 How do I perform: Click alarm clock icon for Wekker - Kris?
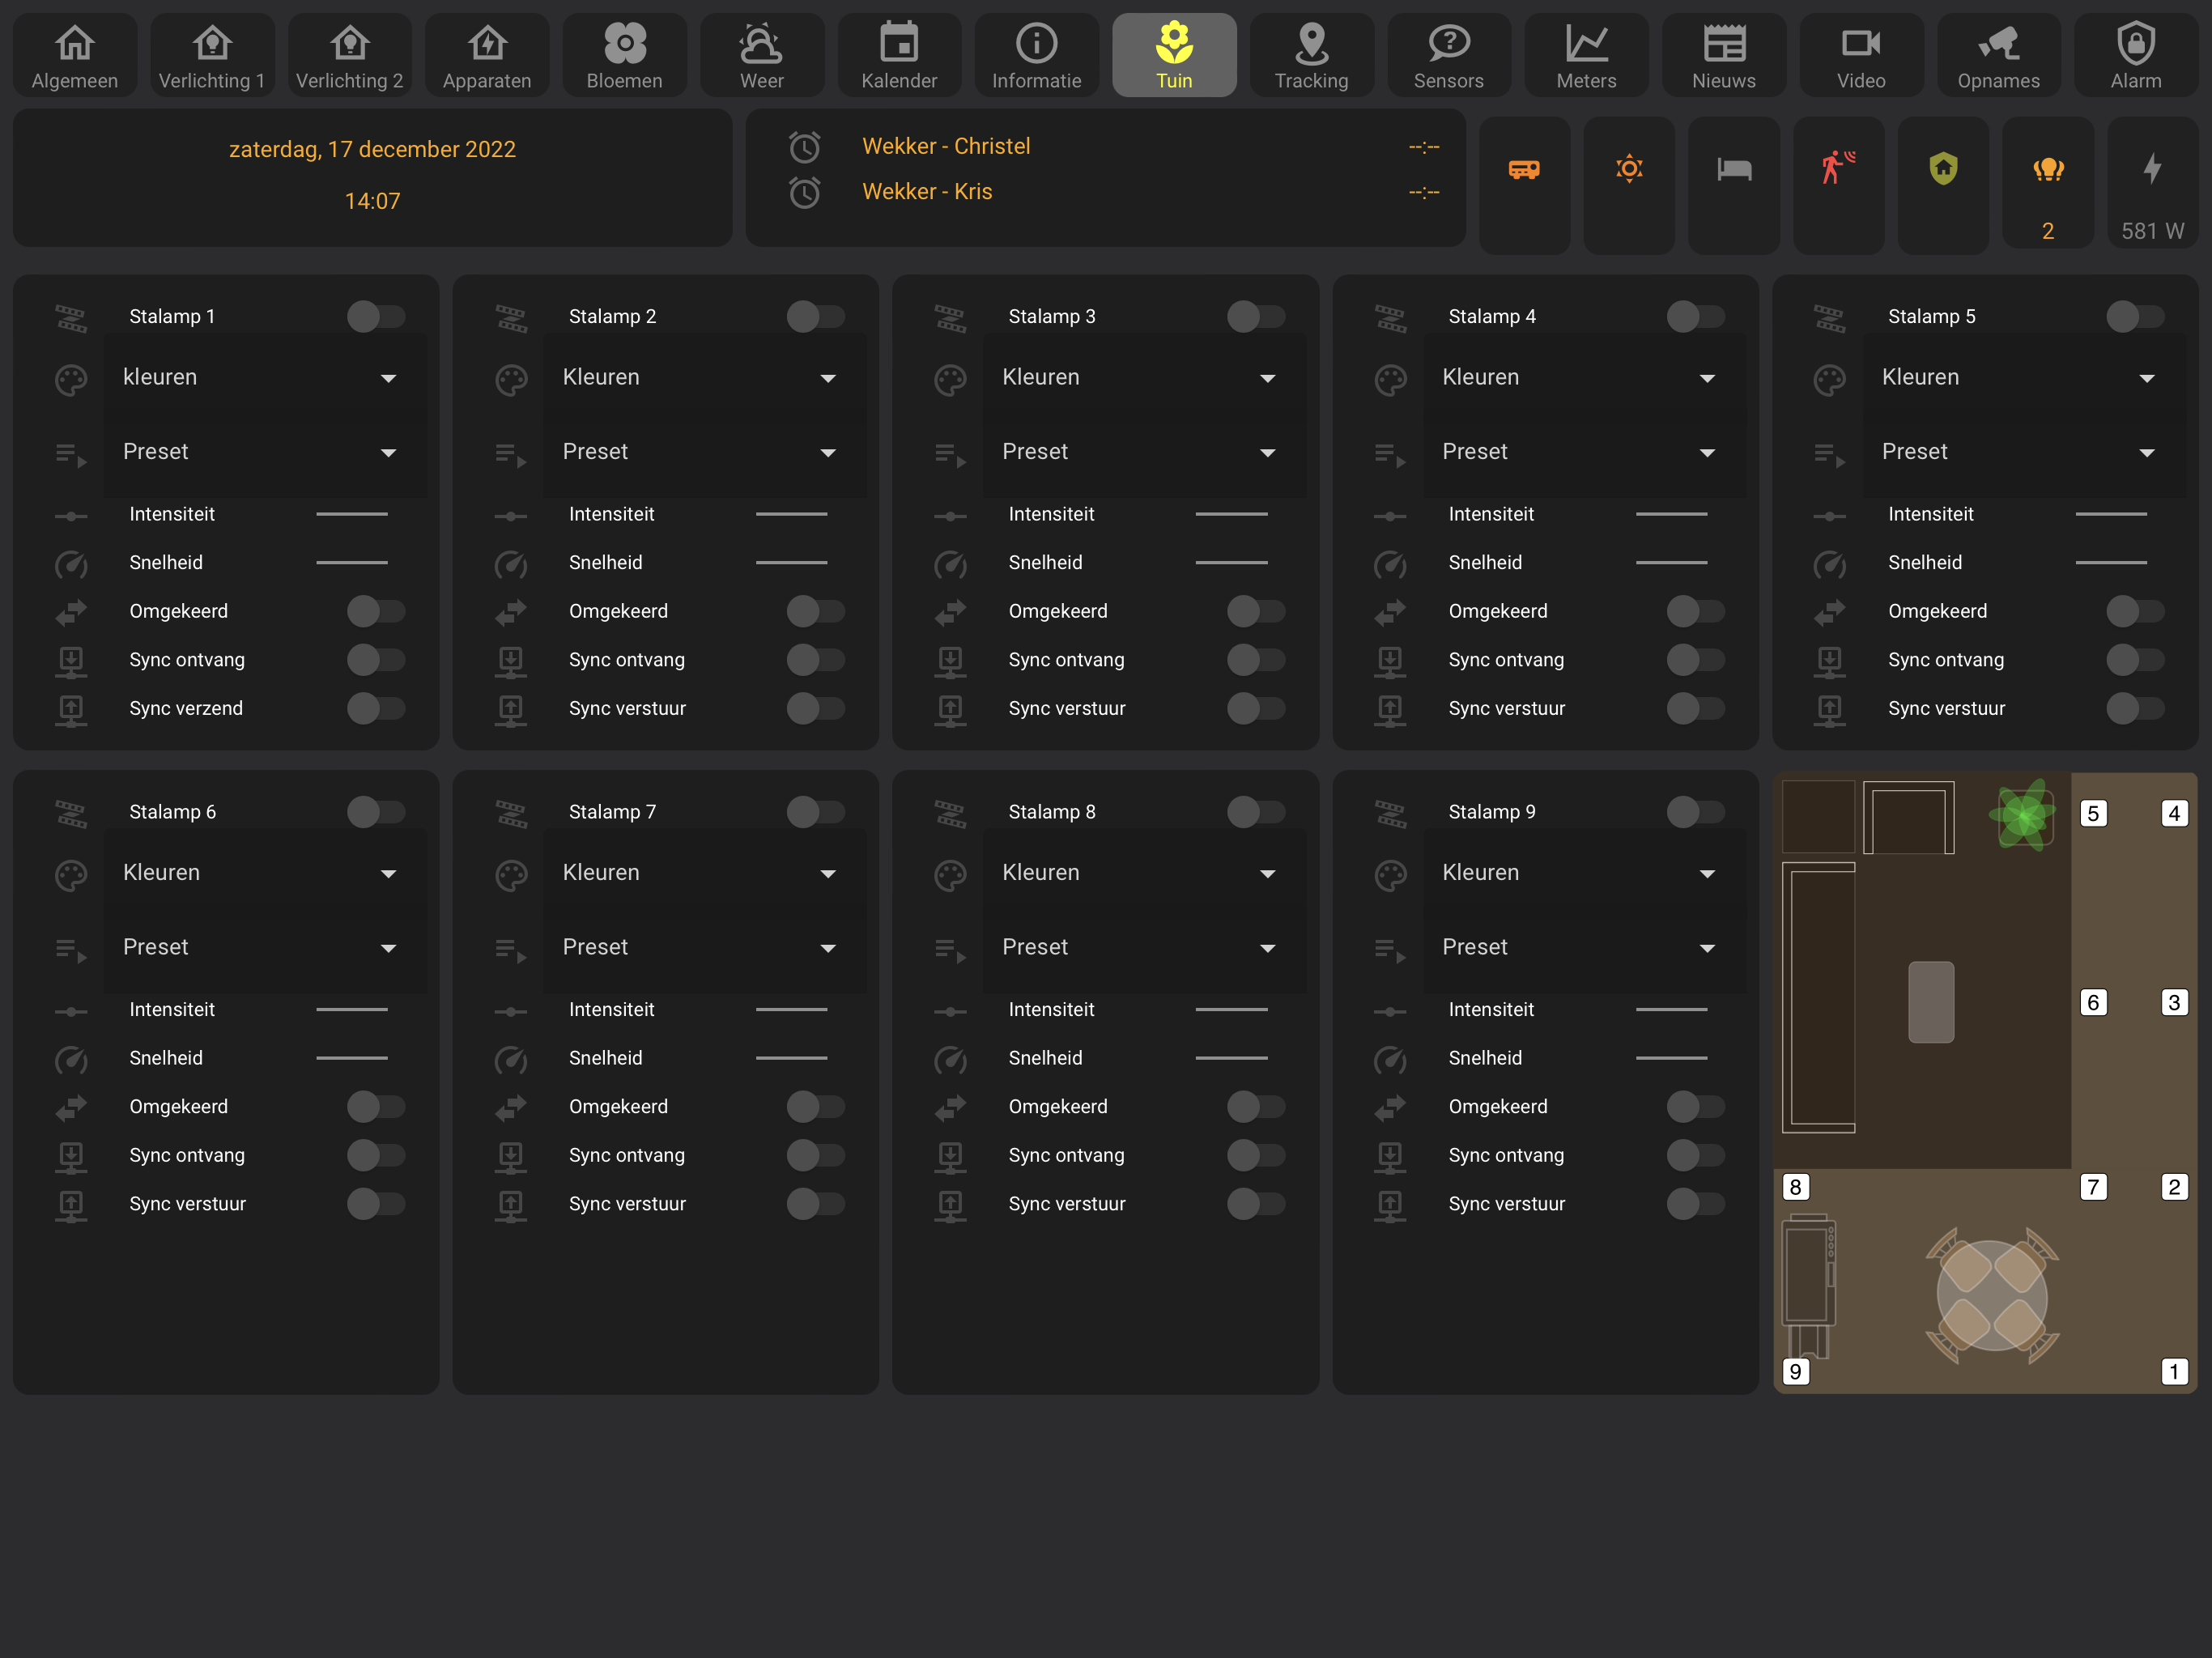[x=805, y=192]
